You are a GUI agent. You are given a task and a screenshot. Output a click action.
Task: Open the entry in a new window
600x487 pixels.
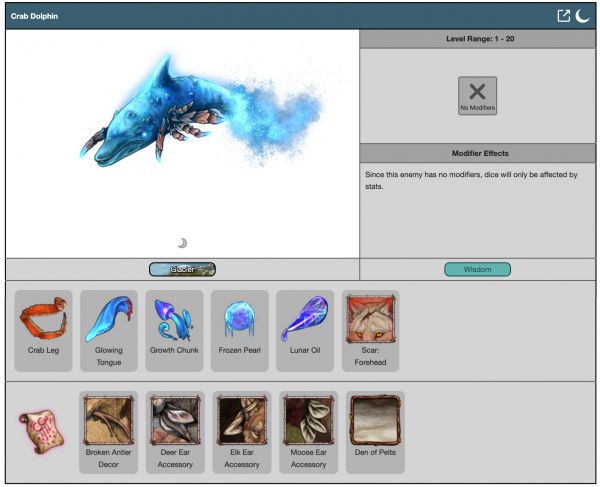click(x=564, y=16)
